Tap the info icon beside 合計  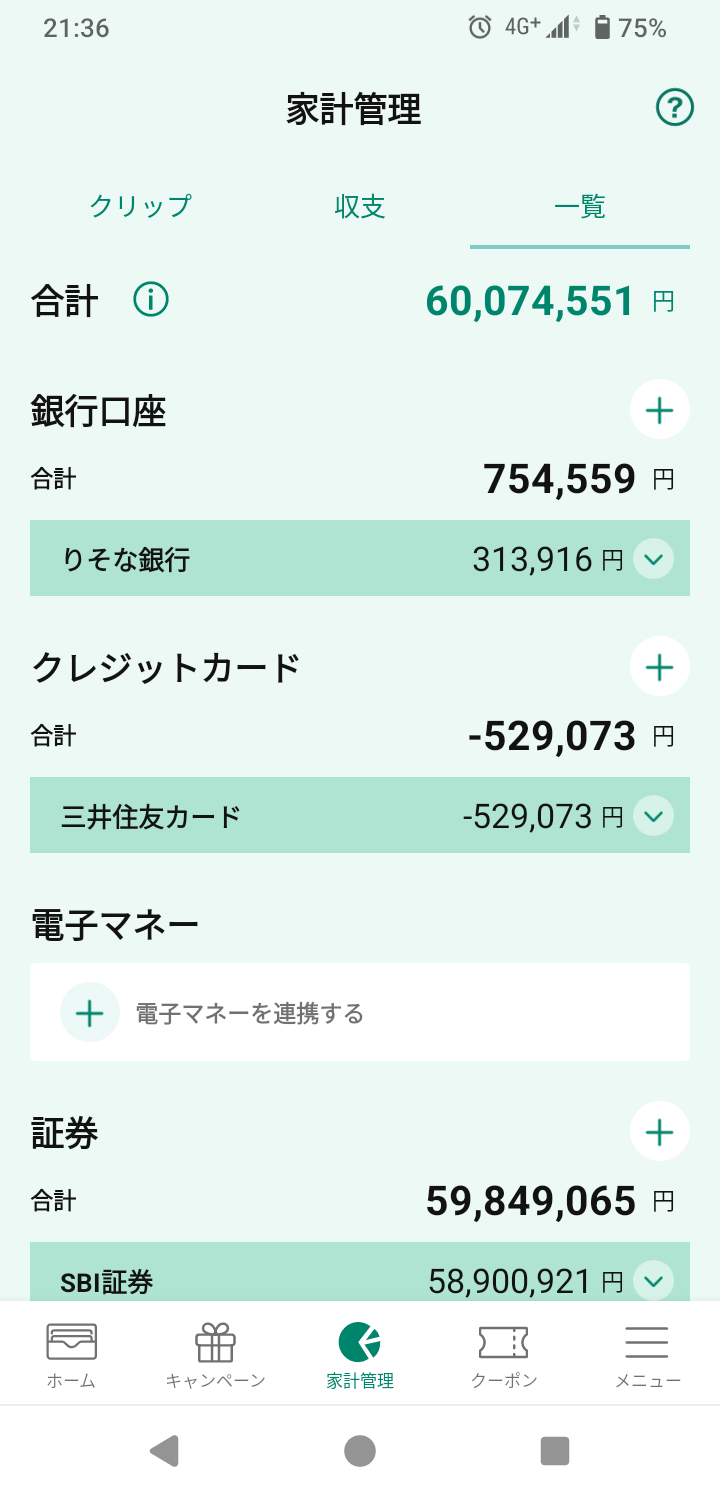click(151, 300)
